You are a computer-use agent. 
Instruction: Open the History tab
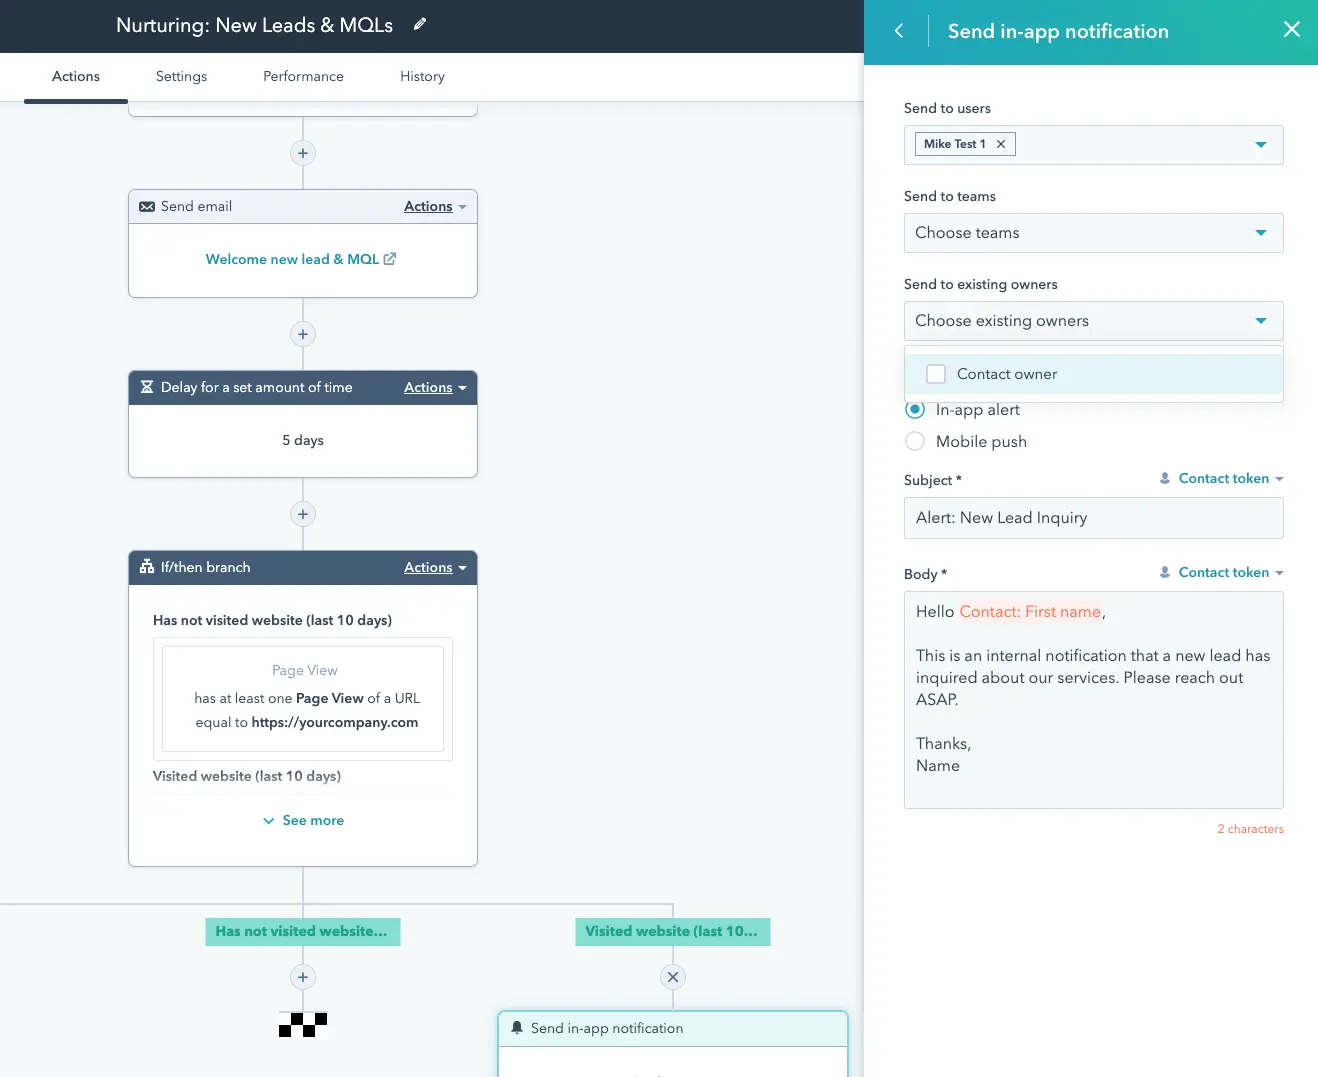421,76
